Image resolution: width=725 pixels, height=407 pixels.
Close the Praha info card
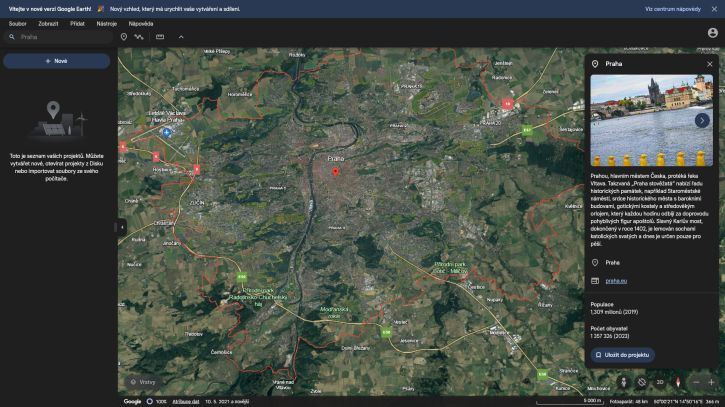click(710, 64)
